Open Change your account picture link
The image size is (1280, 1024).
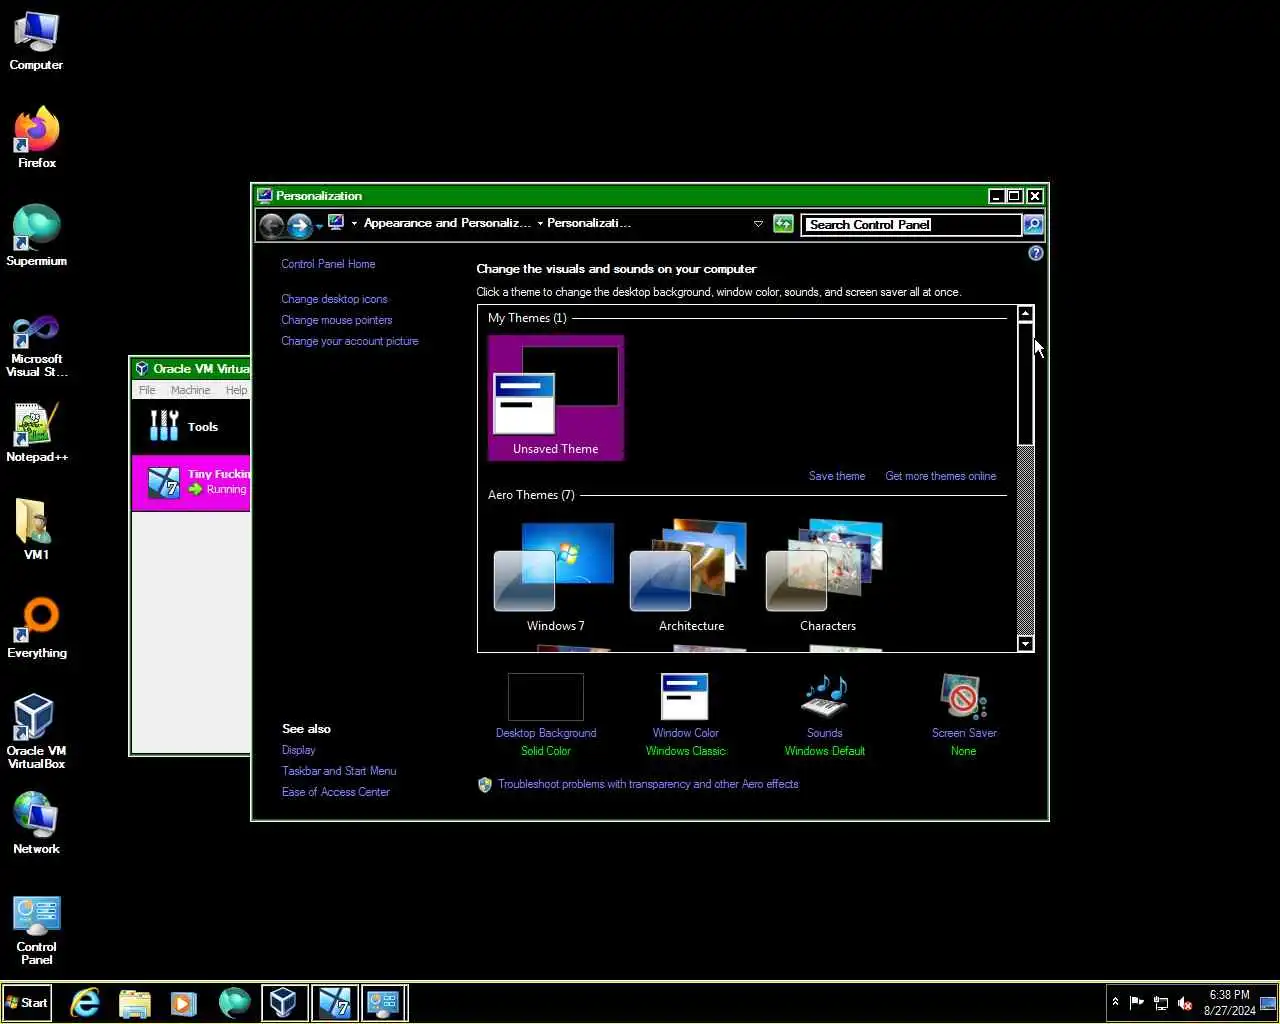pos(350,341)
